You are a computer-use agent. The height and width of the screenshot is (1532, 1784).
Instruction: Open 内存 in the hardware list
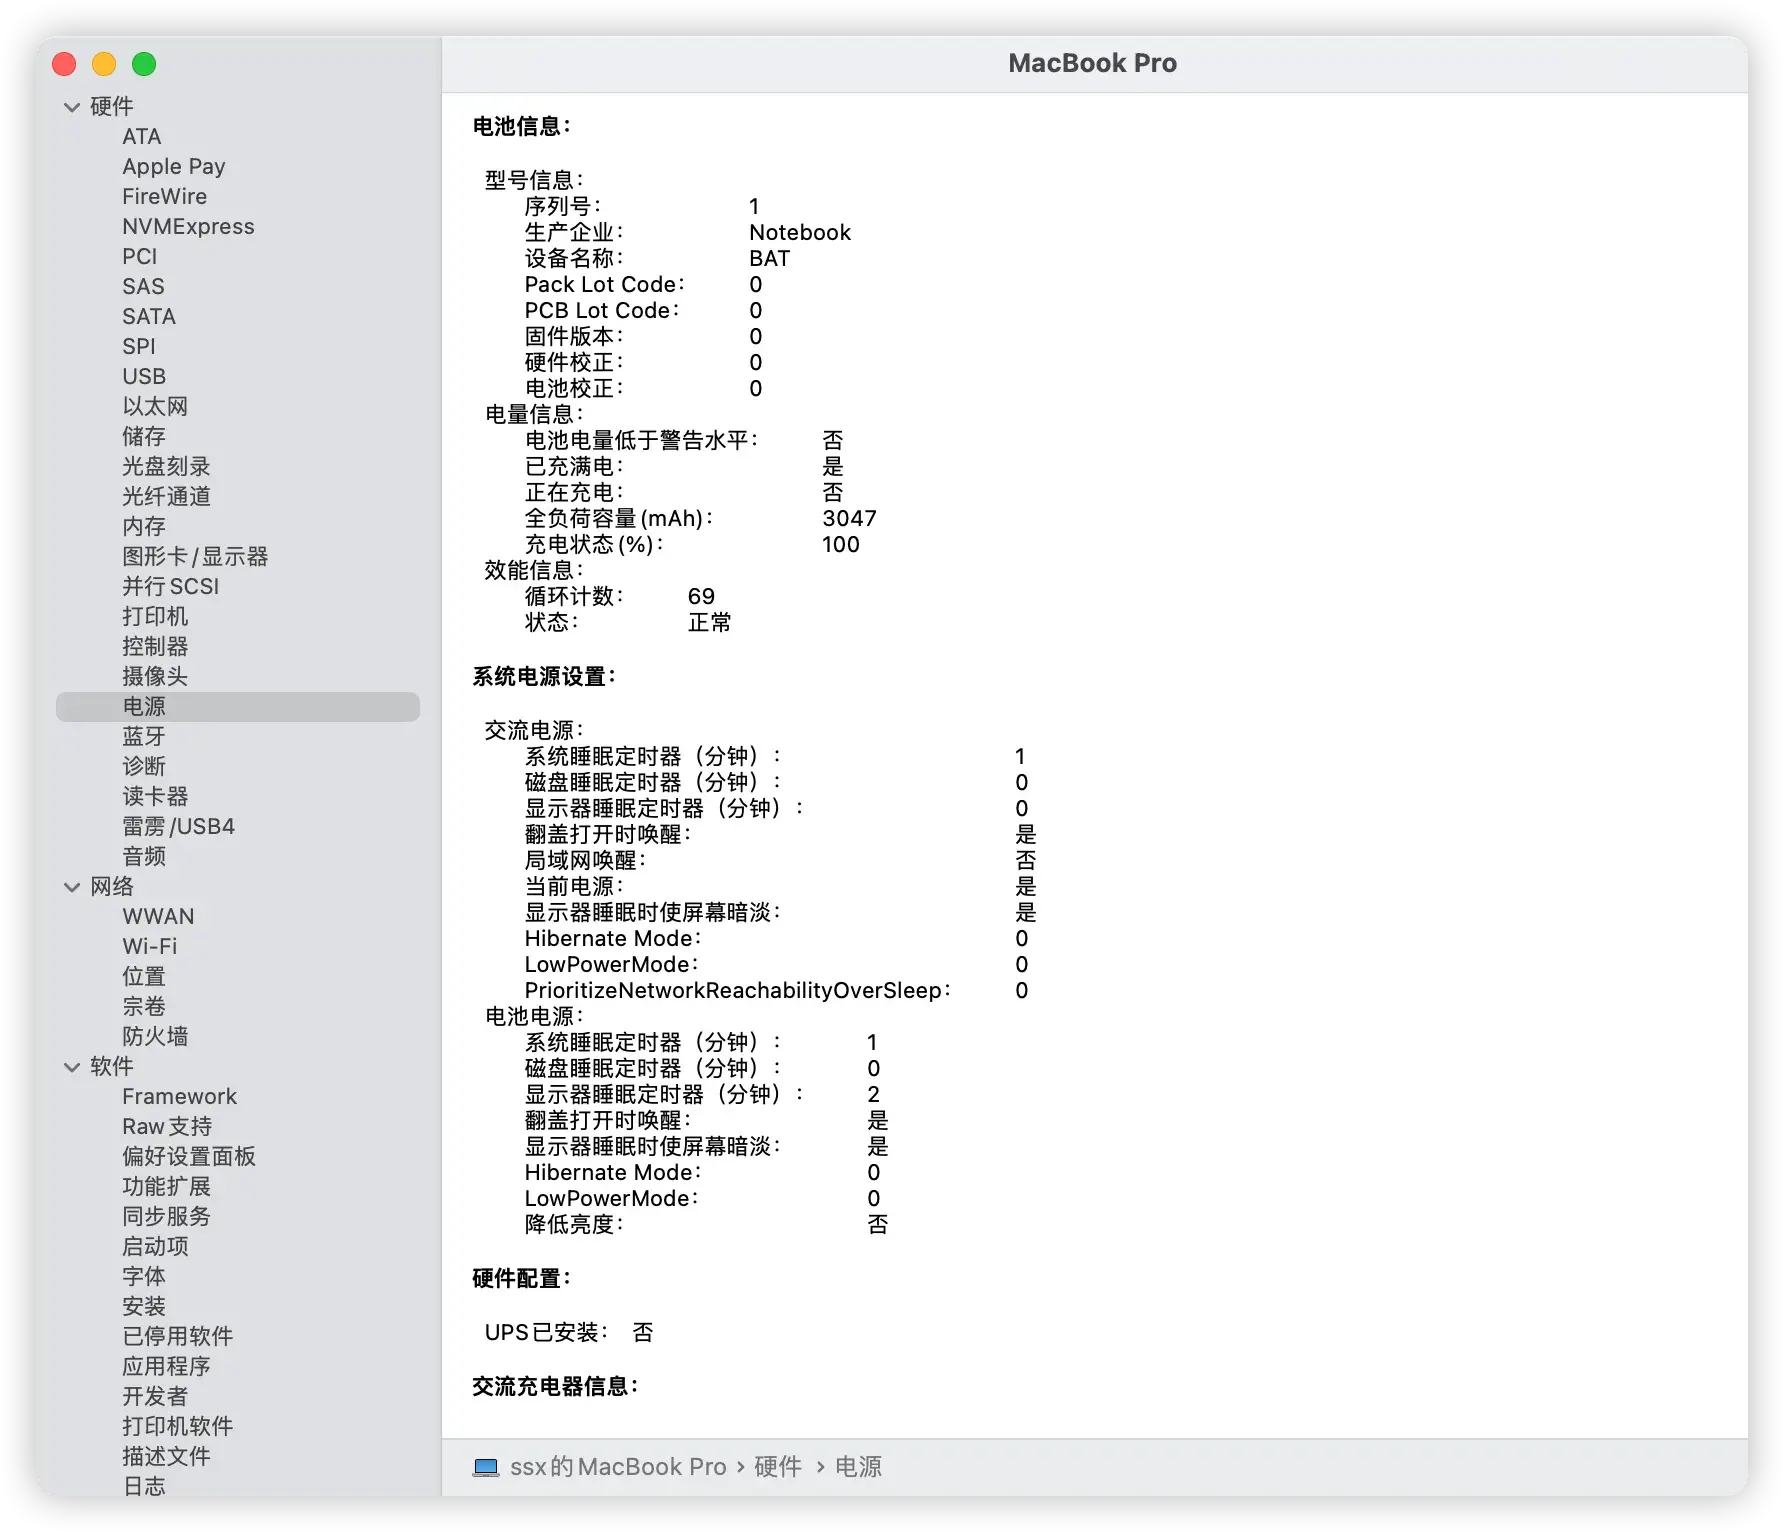pyautogui.click(x=144, y=527)
